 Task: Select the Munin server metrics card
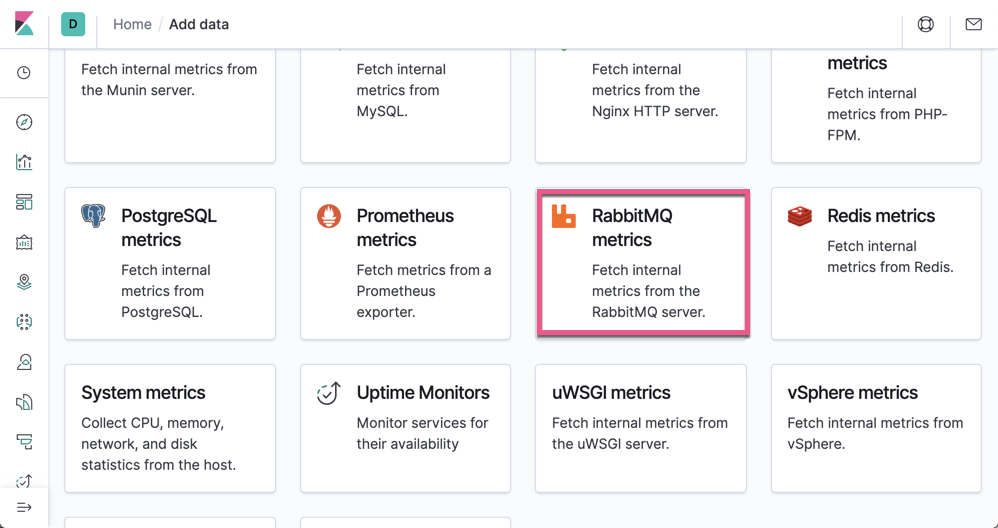tap(170, 106)
